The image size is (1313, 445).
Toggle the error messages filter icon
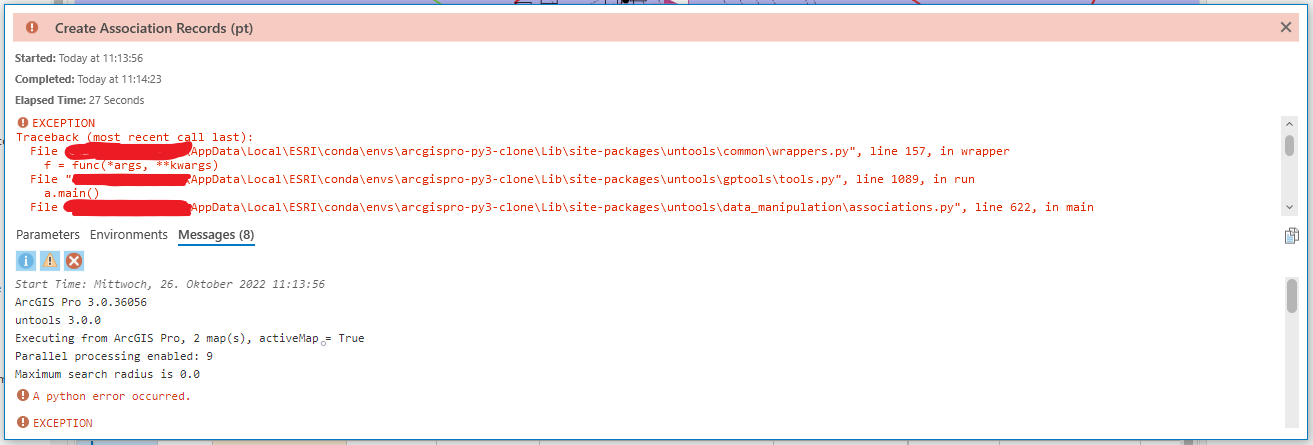(x=74, y=261)
